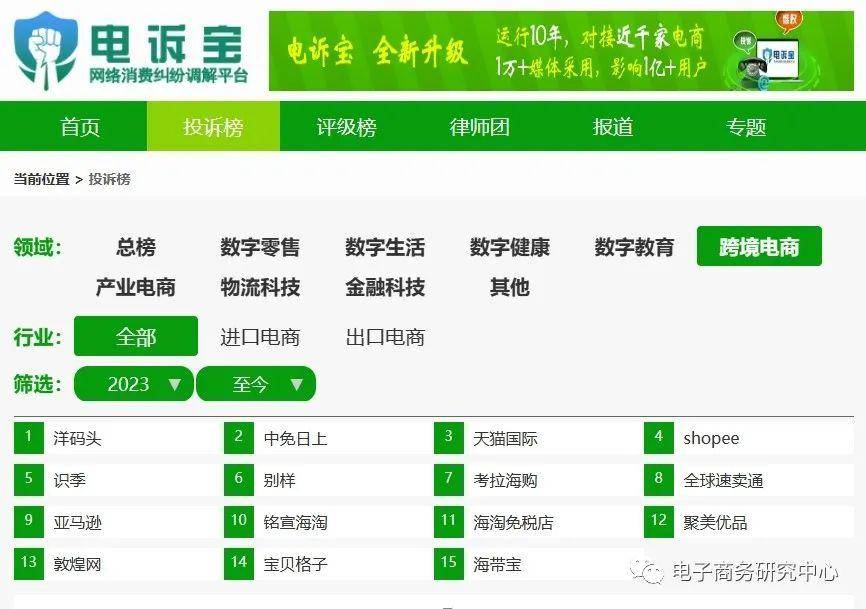Open the 律师团 tab
Image resolution: width=866 pixels, height=609 pixels.
click(x=479, y=127)
